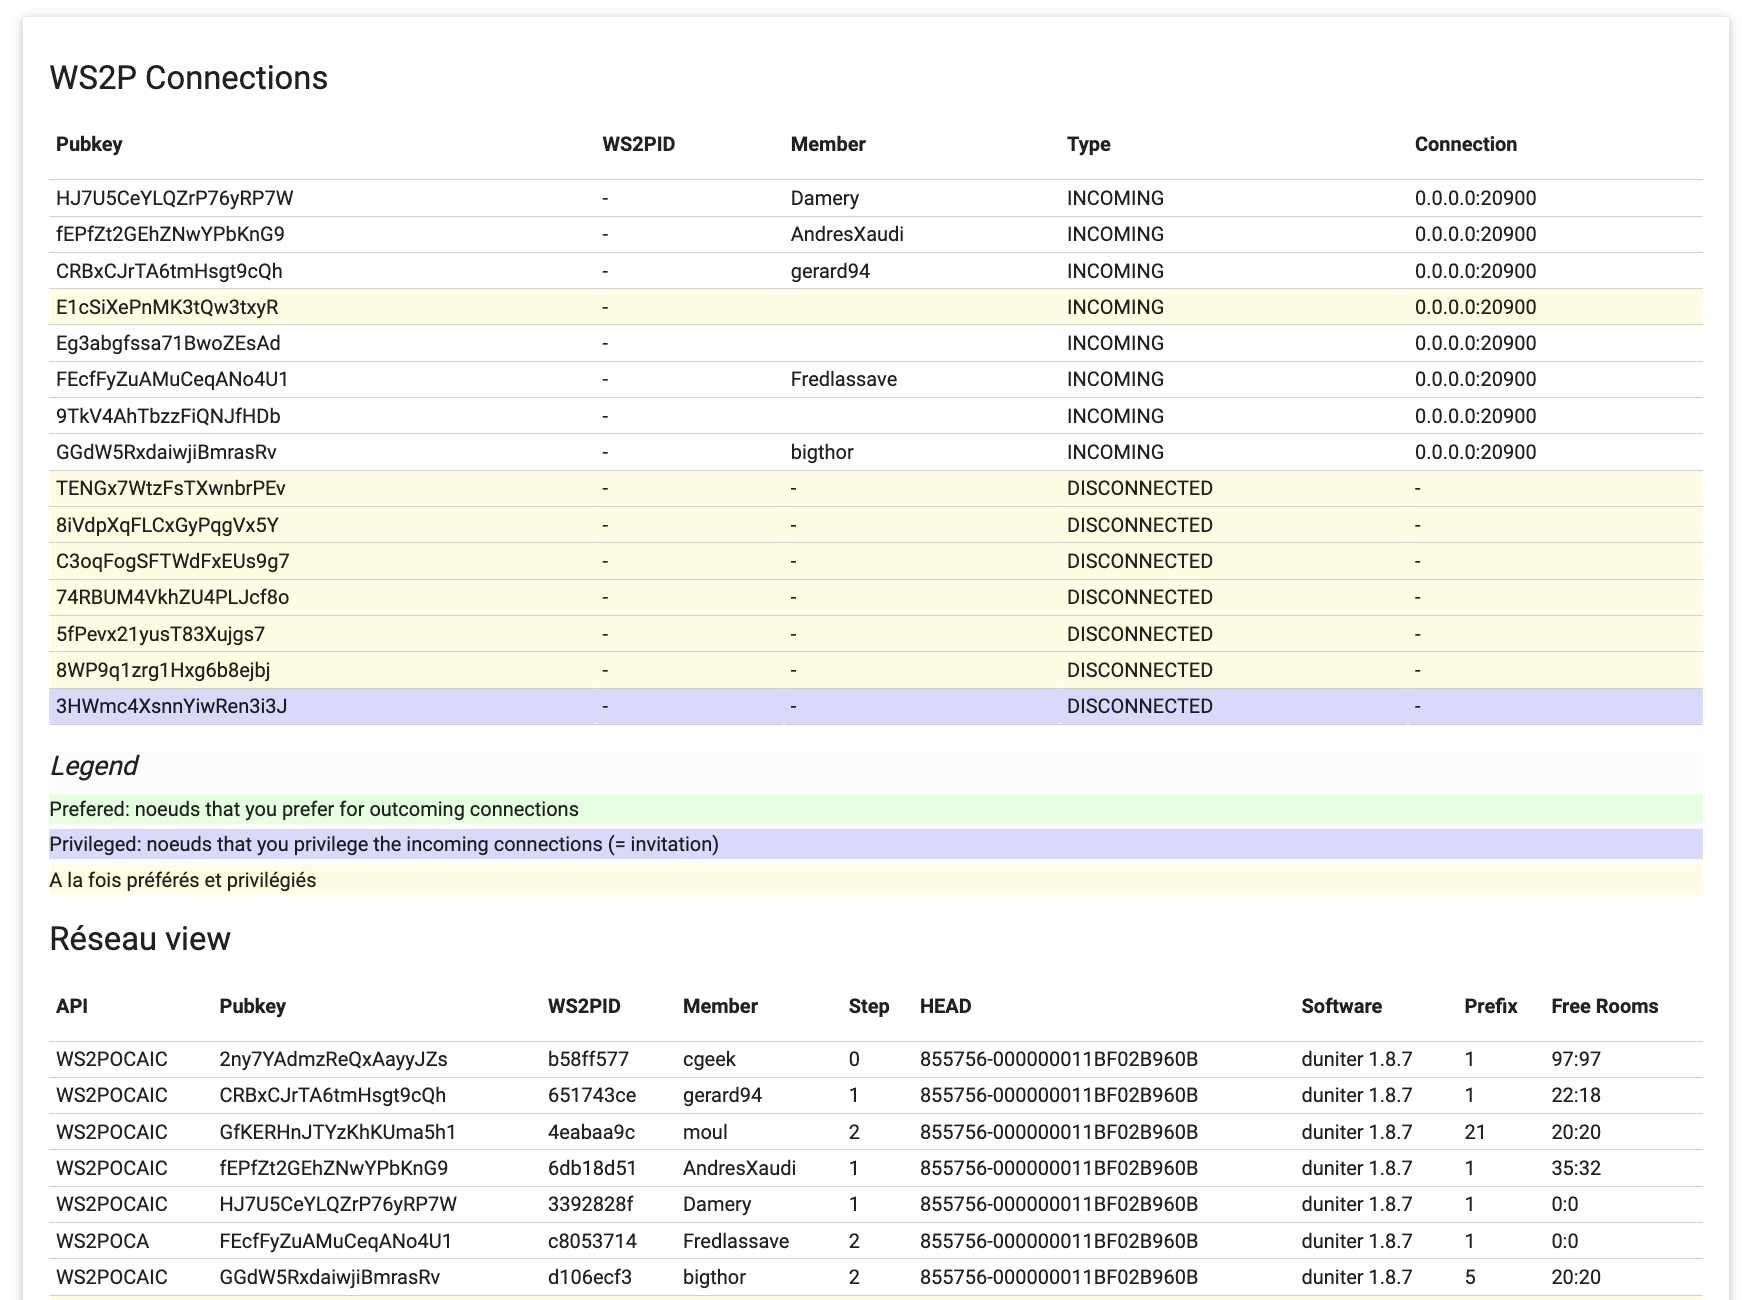Click free rooms value 22:18
The height and width of the screenshot is (1300, 1742).
point(1576,1095)
